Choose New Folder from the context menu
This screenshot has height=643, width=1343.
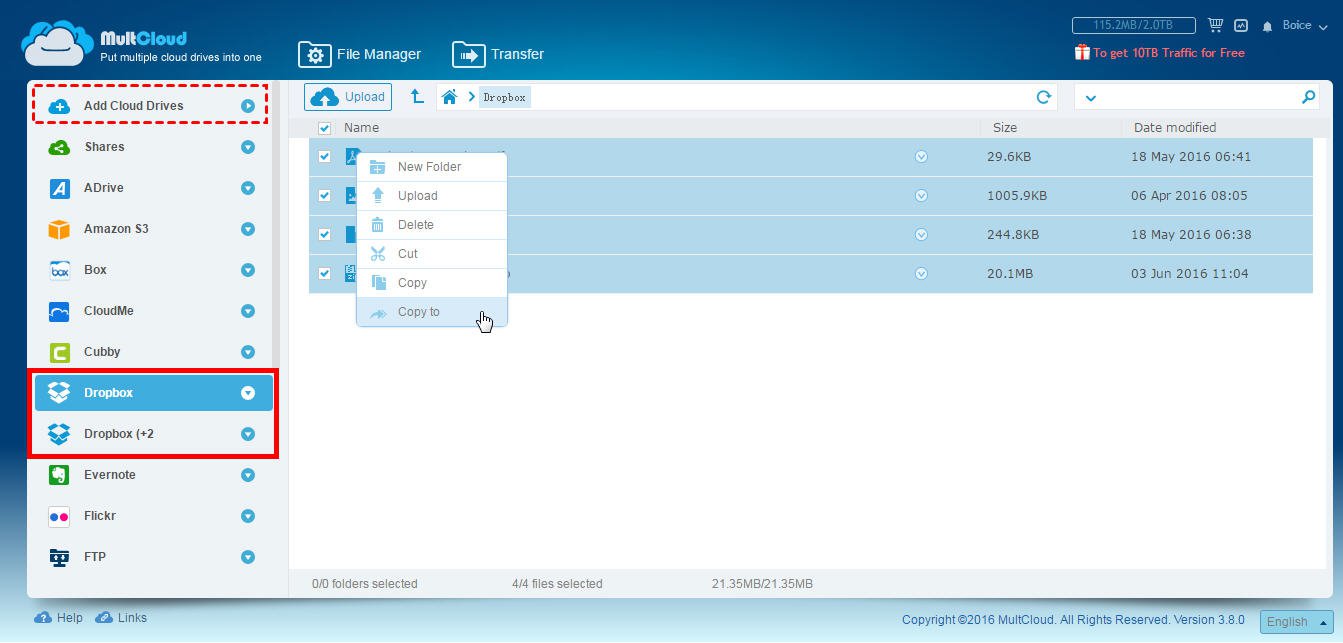pos(432,167)
